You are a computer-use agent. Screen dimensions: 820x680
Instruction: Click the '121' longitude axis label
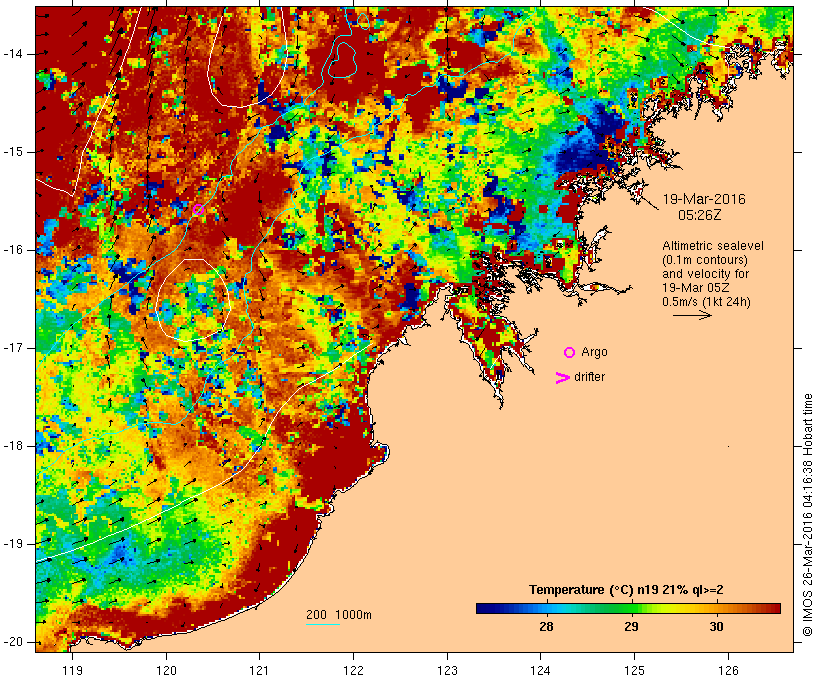pos(259,671)
